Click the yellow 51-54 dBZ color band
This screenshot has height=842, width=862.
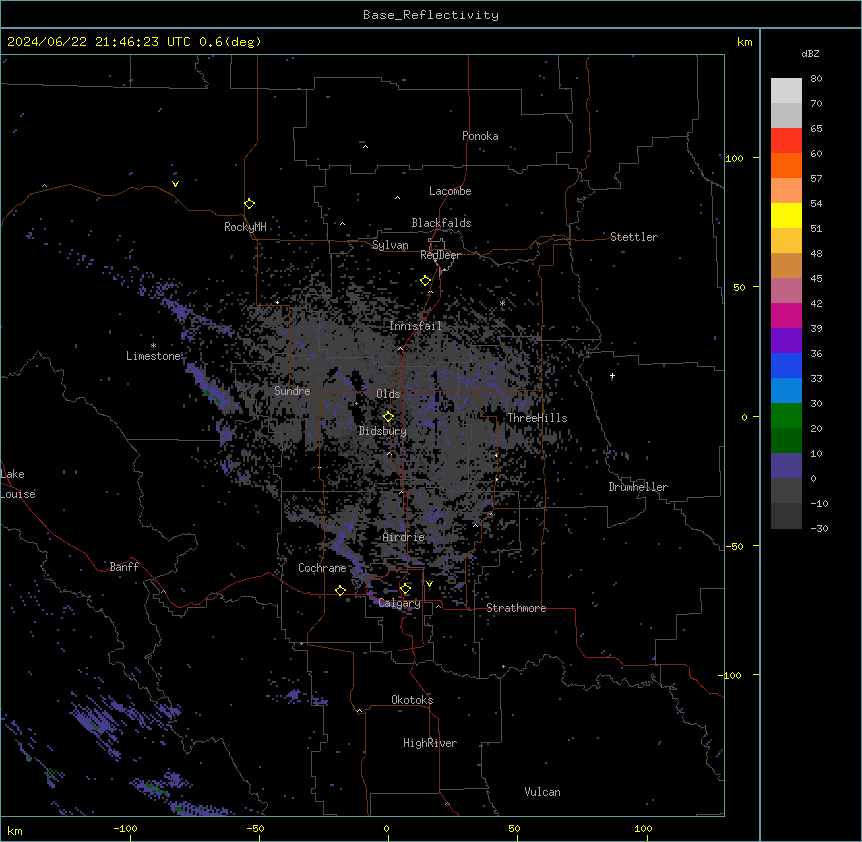coord(786,215)
